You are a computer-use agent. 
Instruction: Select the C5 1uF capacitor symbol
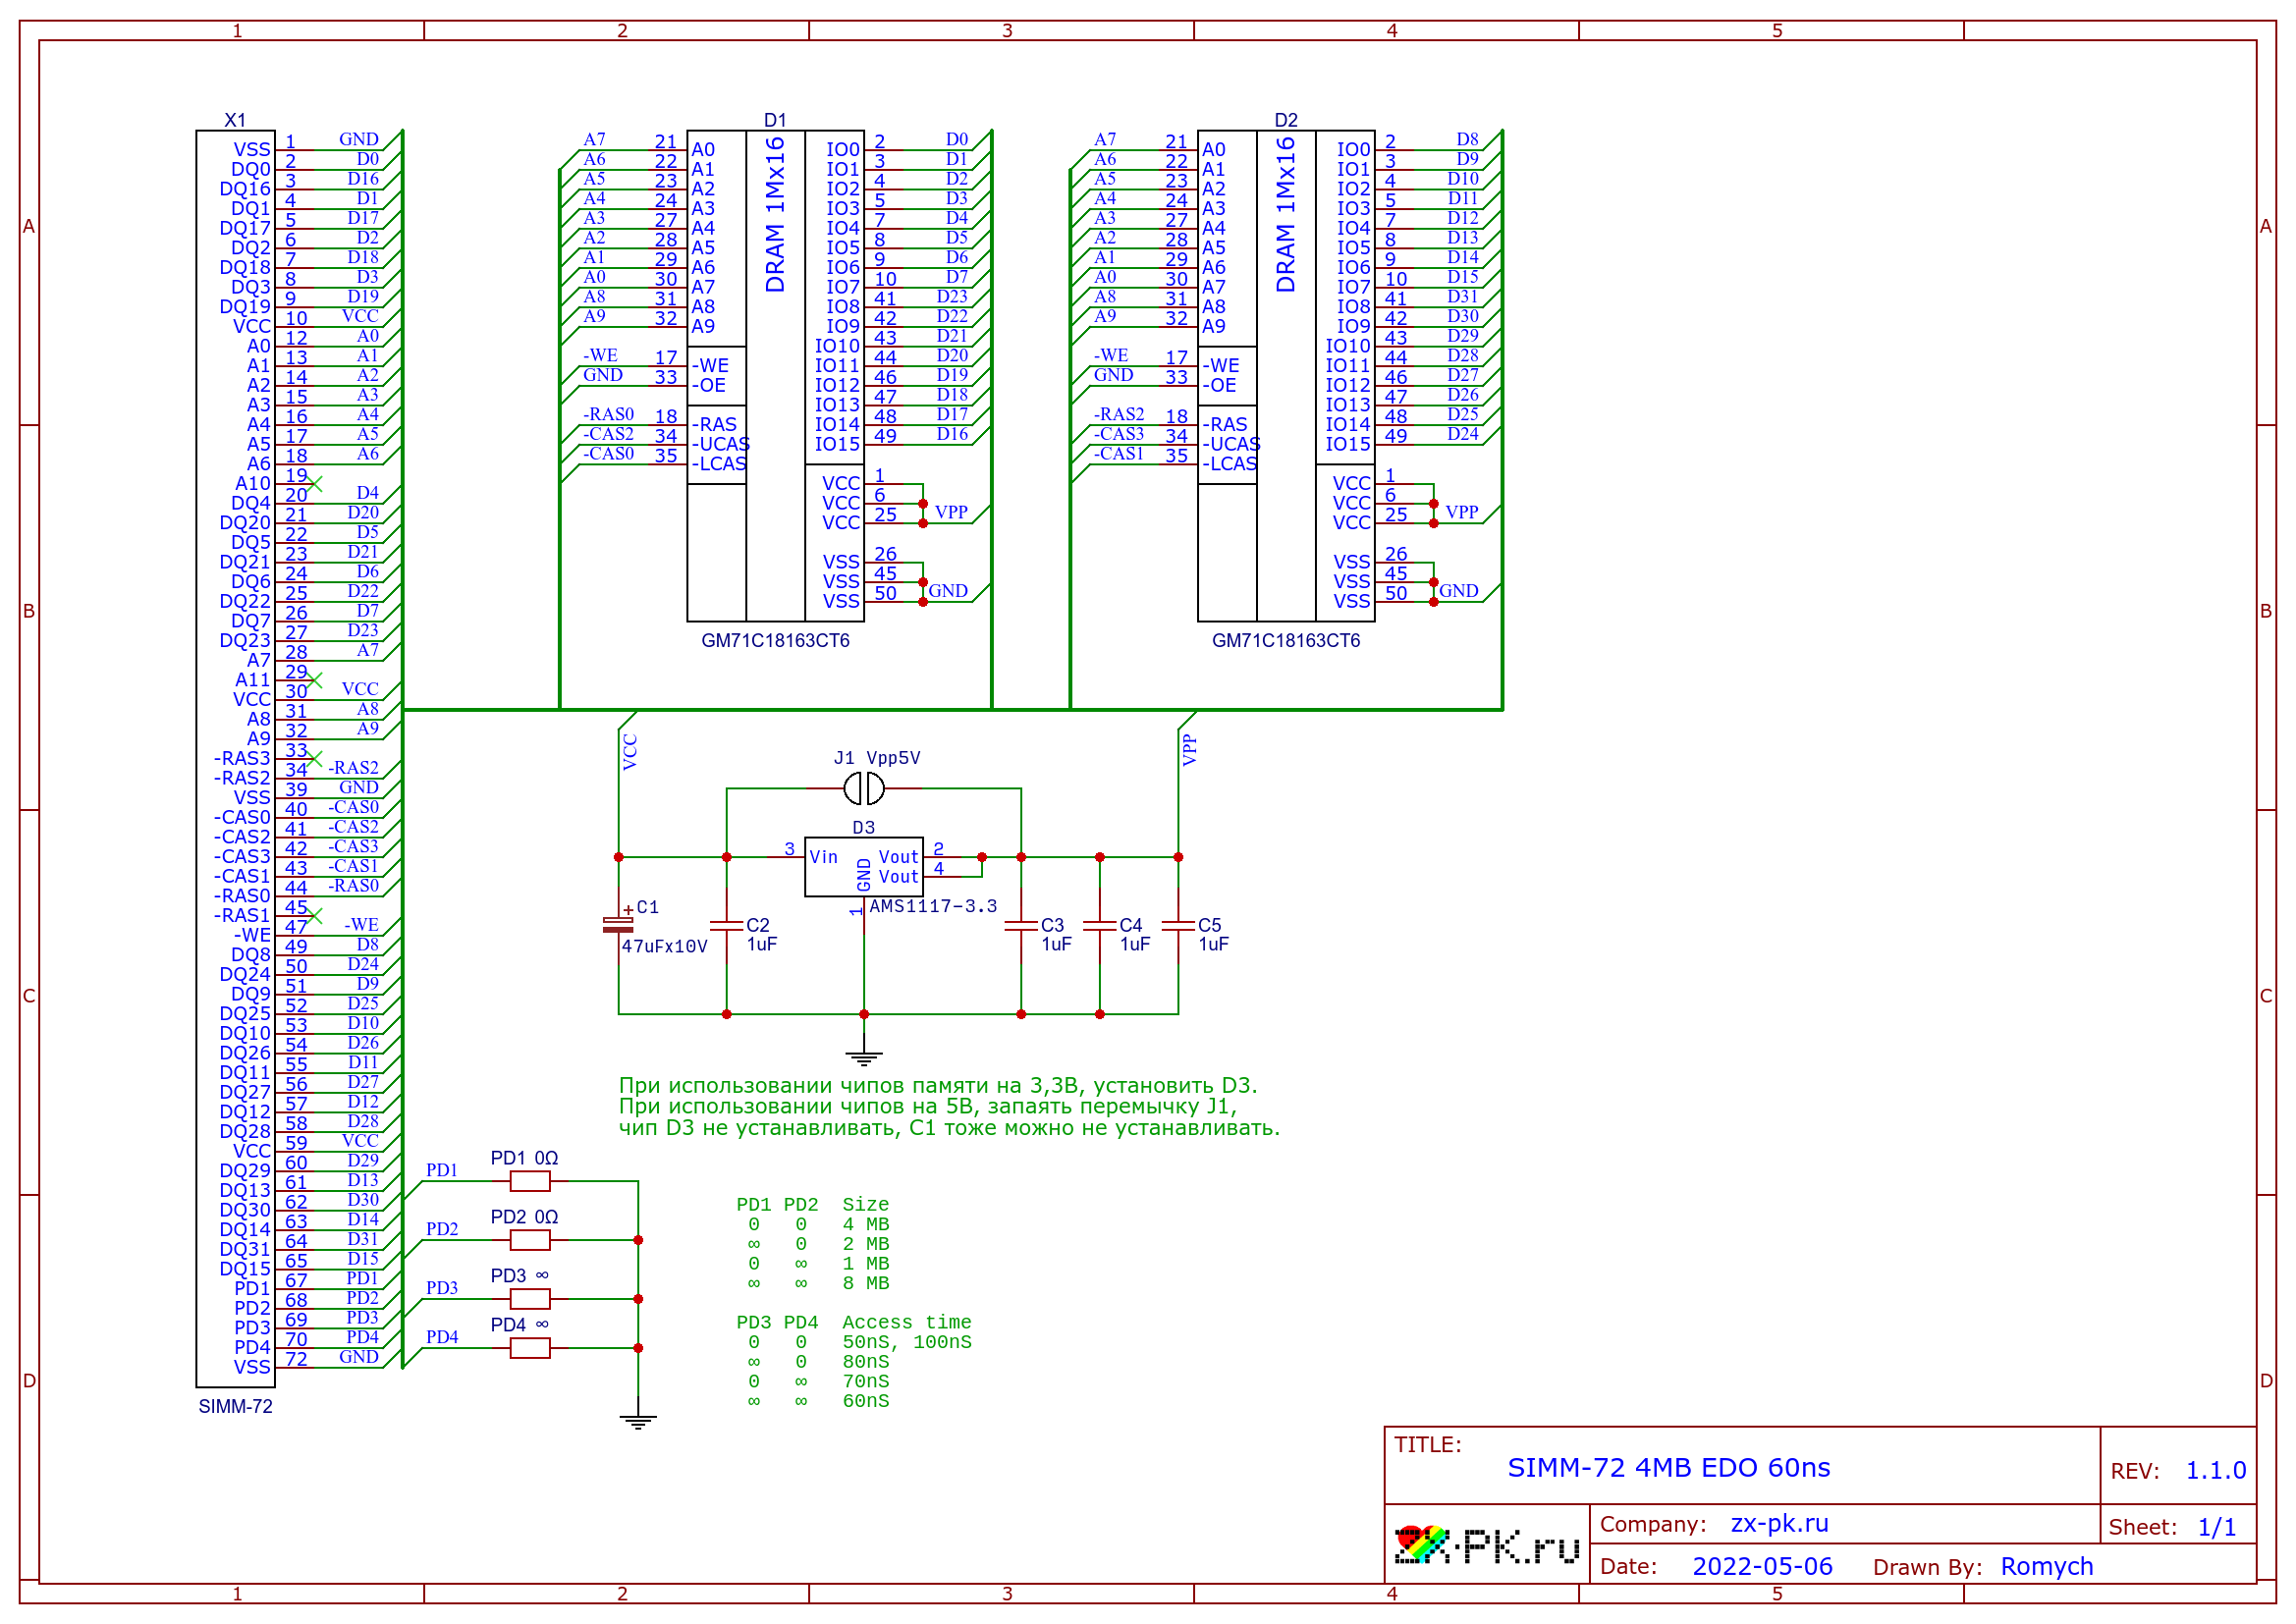pyautogui.click(x=1178, y=927)
